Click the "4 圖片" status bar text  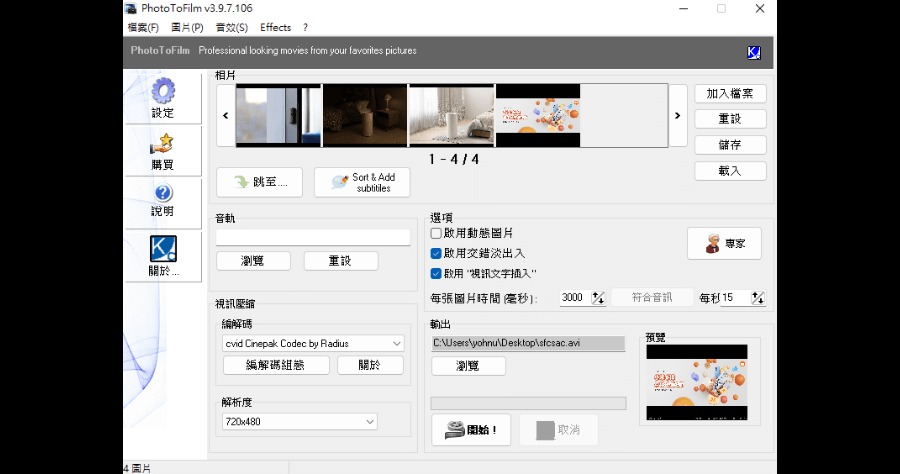click(x=137, y=468)
